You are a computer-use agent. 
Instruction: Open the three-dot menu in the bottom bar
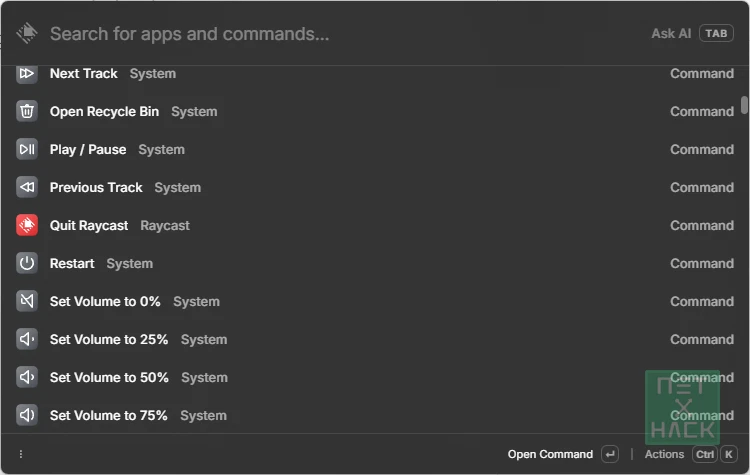[21, 454]
